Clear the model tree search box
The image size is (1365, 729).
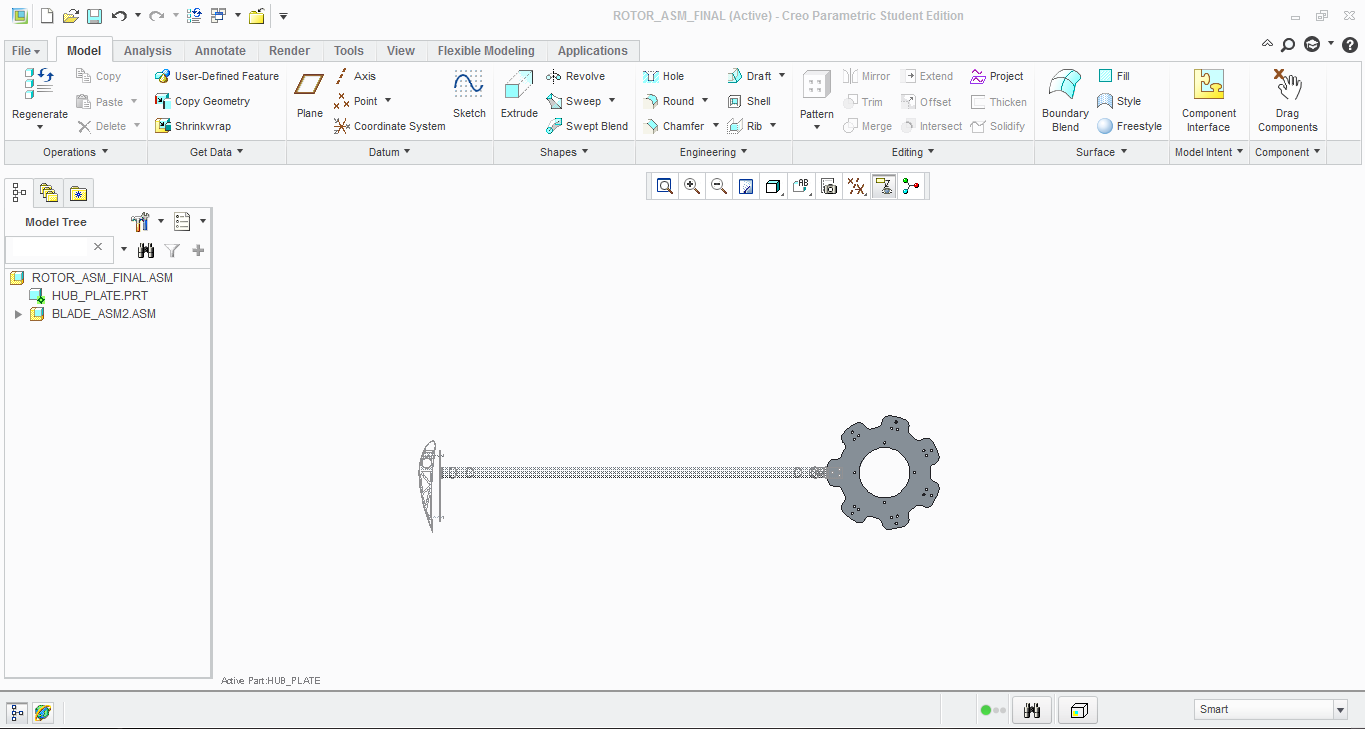click(98, 247)
